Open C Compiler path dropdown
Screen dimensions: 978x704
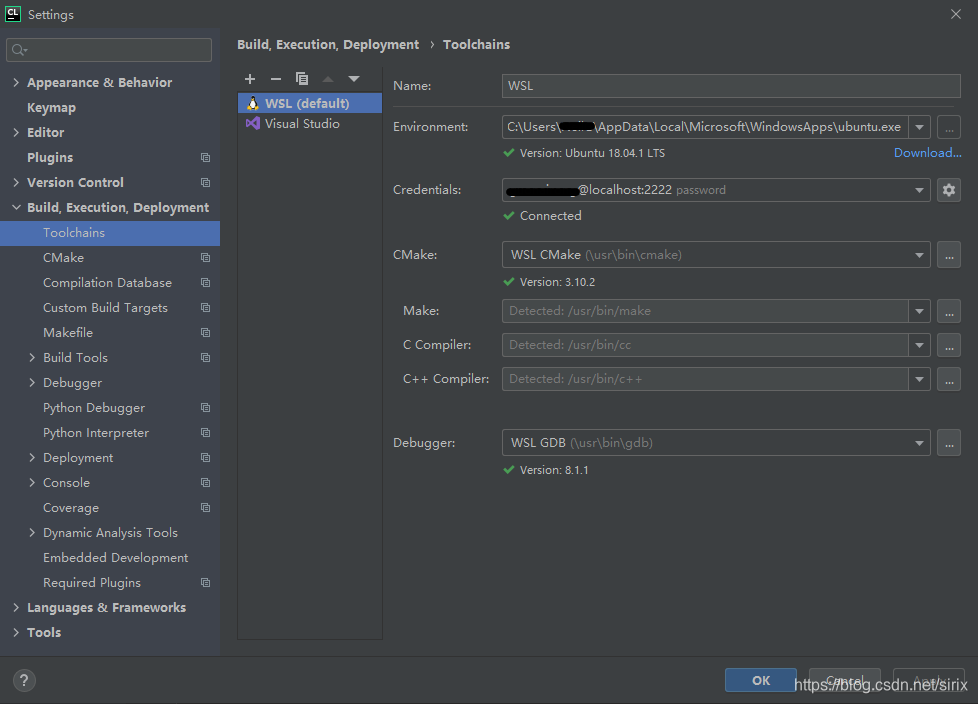pyautogui.click(x=919, y=345)
